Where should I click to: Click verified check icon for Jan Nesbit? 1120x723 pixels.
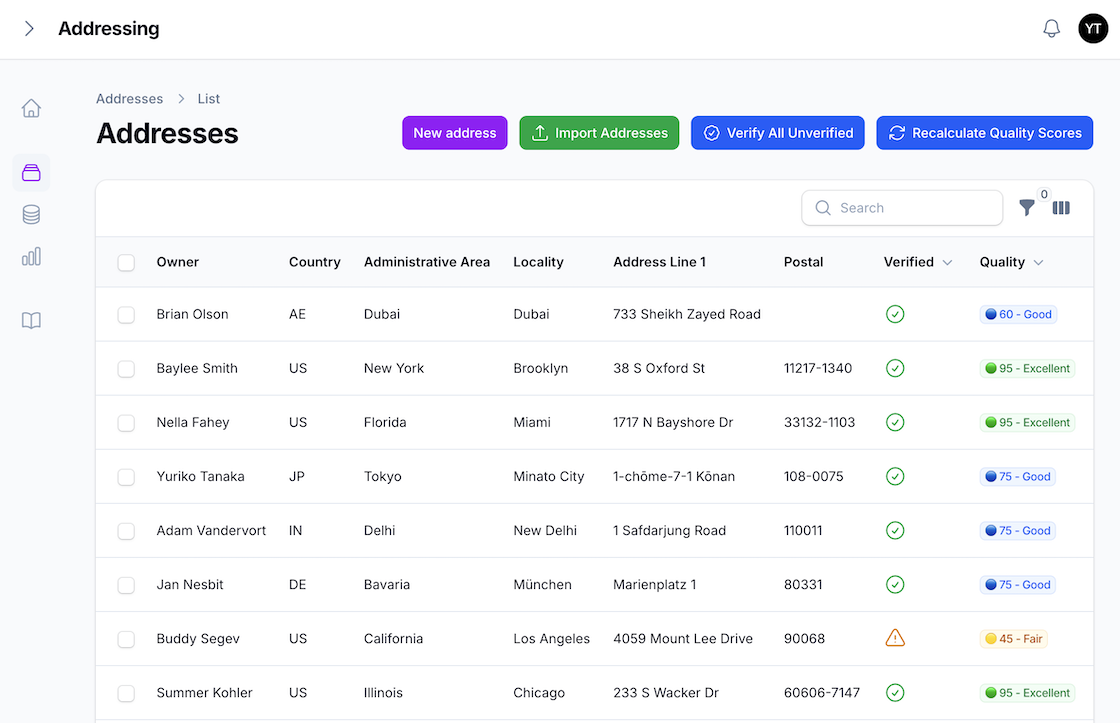[895, 584]
